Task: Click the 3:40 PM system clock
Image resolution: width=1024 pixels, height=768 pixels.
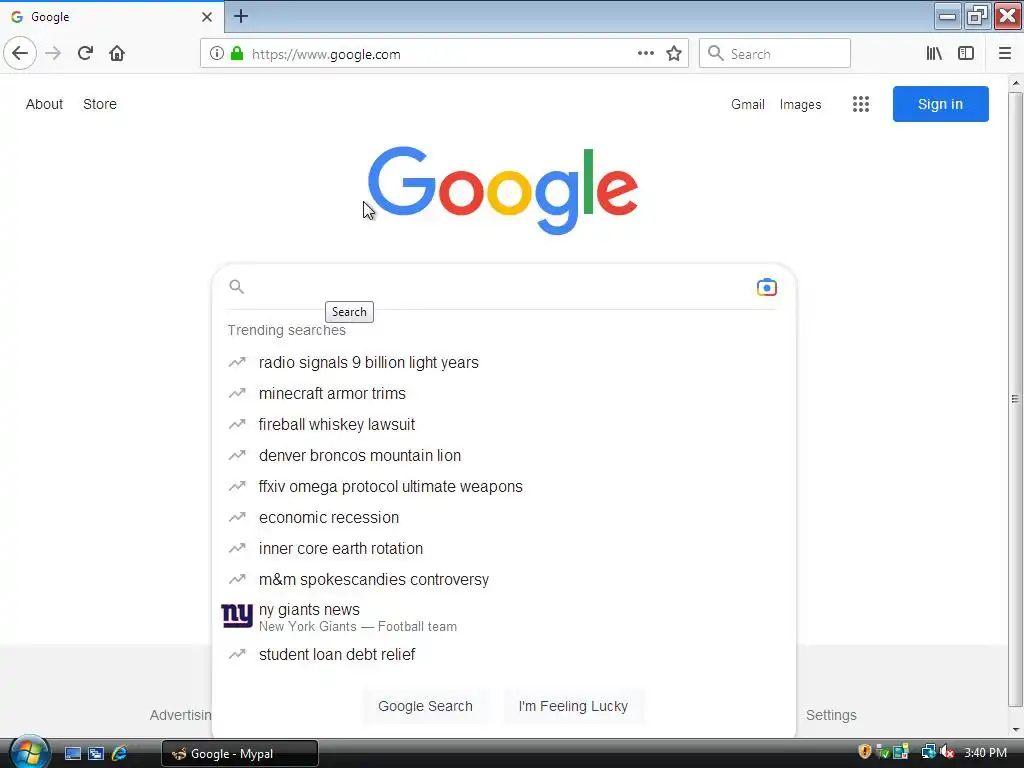Action: 985,752
